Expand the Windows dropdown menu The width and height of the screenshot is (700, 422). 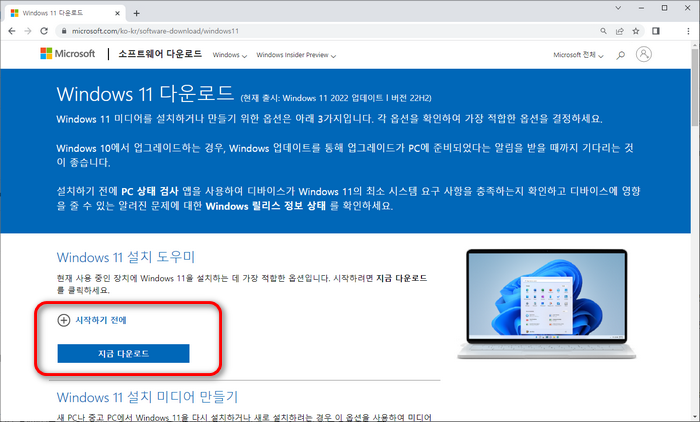(x=229, y=55)
